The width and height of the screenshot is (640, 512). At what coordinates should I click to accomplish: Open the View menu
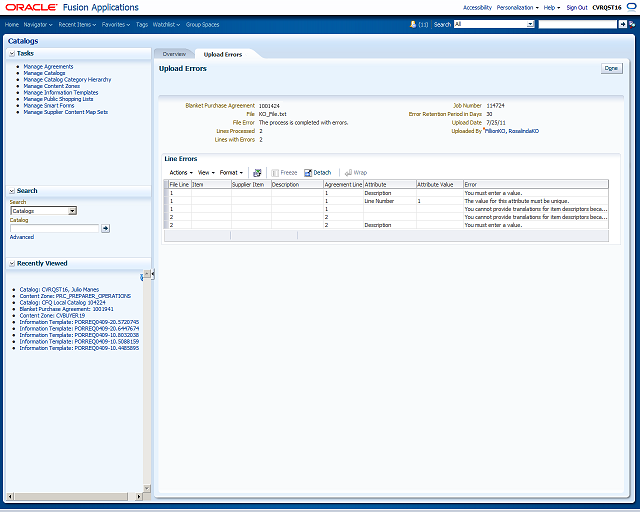(x=206, y=173)
